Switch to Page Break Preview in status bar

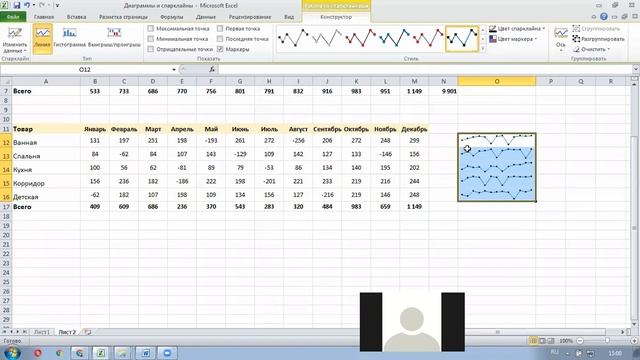551,340
